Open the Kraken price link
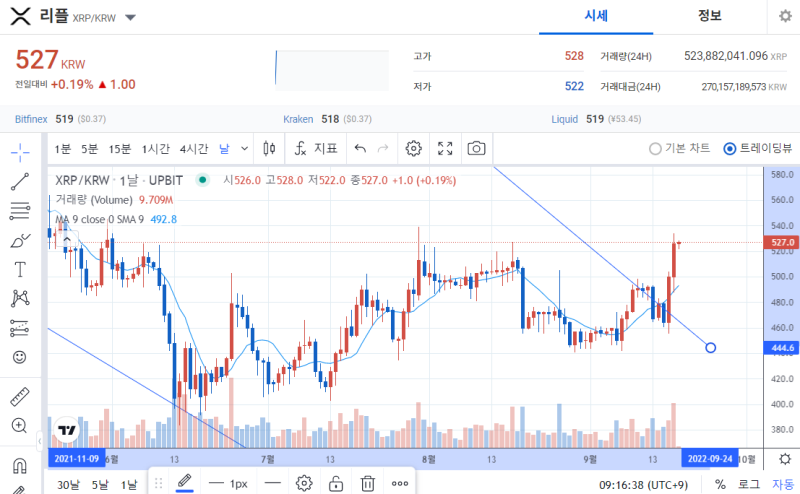800x494 pixels. (x=298, y=119)
